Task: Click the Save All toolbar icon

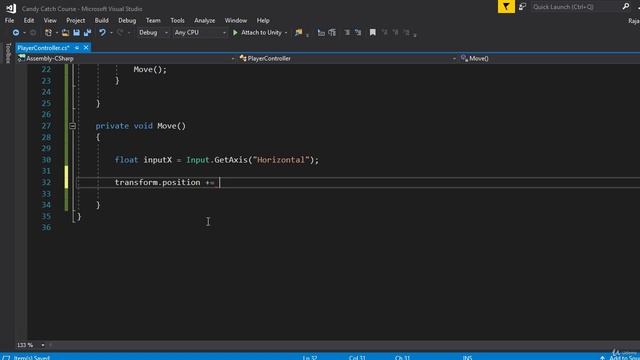Action: pos(87,33)
